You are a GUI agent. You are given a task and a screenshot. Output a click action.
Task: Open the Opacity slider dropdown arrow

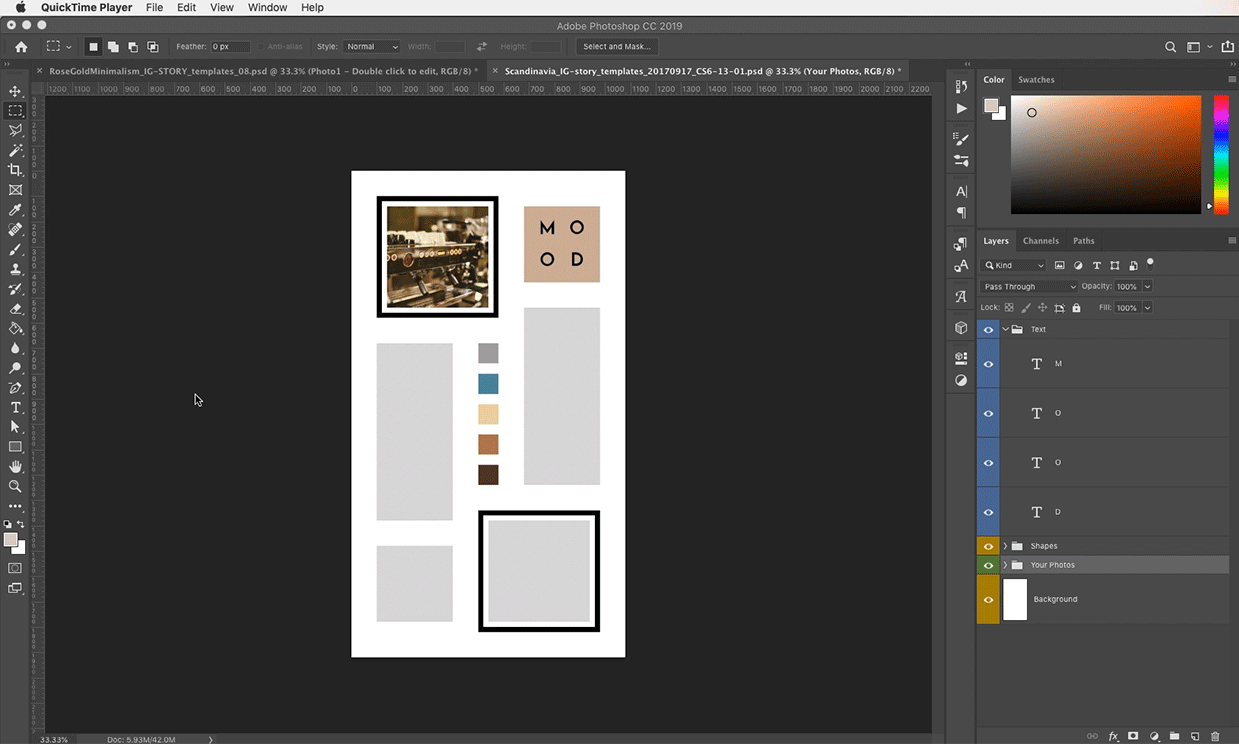tap(1147, 286)
